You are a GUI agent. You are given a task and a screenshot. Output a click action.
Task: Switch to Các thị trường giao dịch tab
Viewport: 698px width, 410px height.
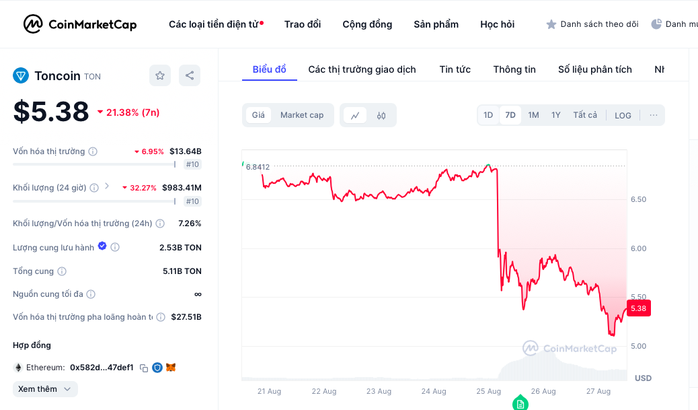(x=362, y=69)
